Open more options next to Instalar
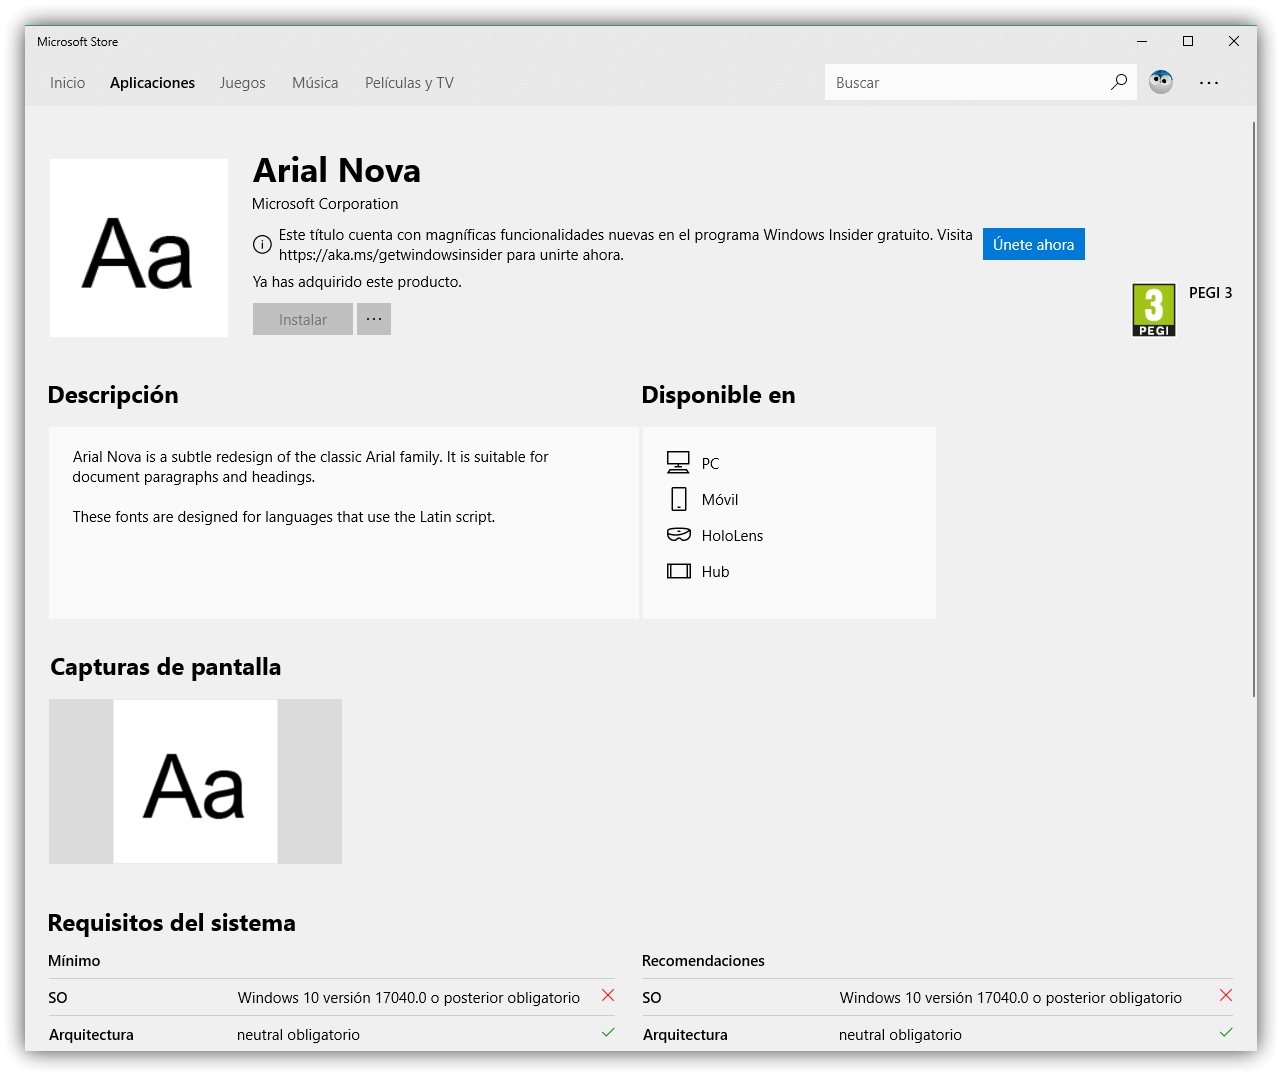1282x1076 pixels. point(374,319)
